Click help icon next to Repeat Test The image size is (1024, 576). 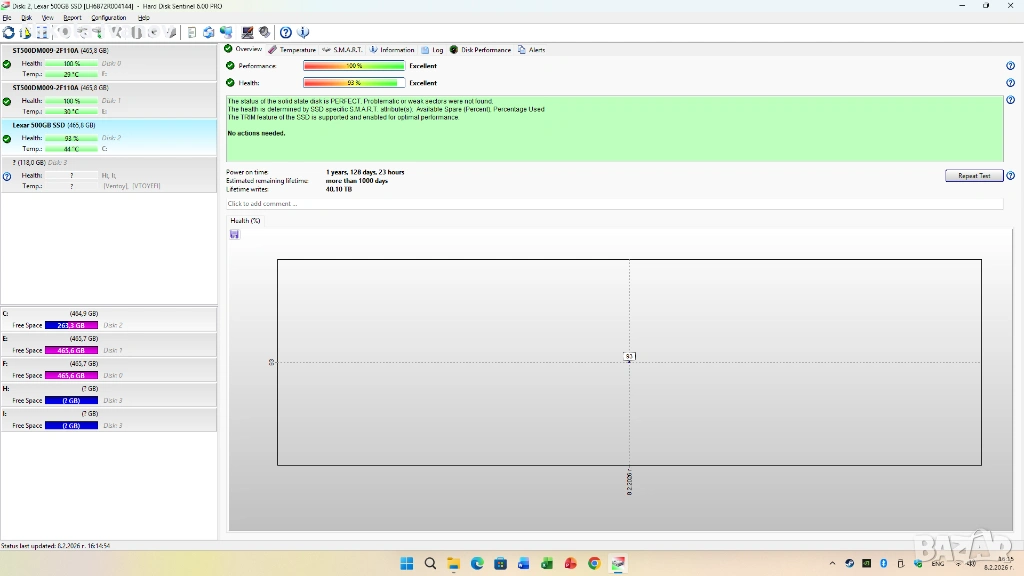1010,176
